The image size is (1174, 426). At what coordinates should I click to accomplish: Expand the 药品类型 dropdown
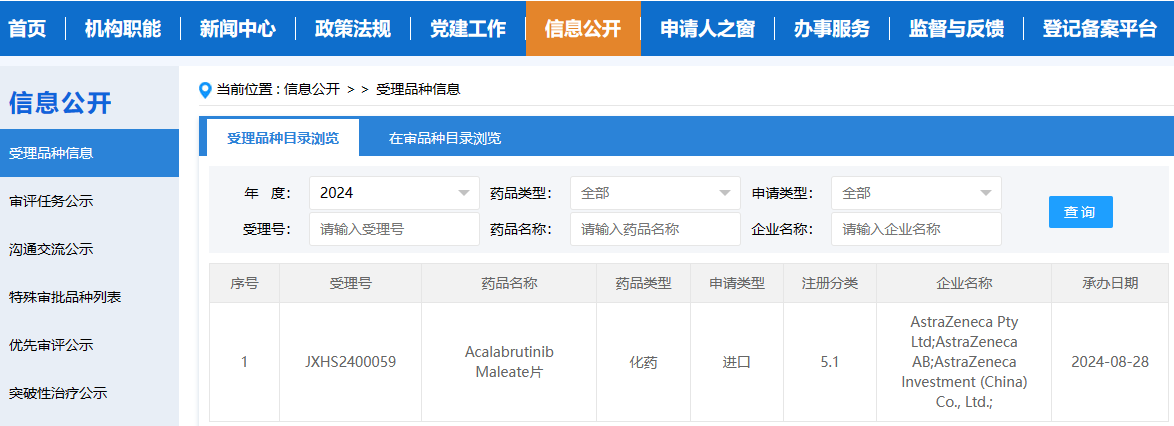[x=655, y=193]
